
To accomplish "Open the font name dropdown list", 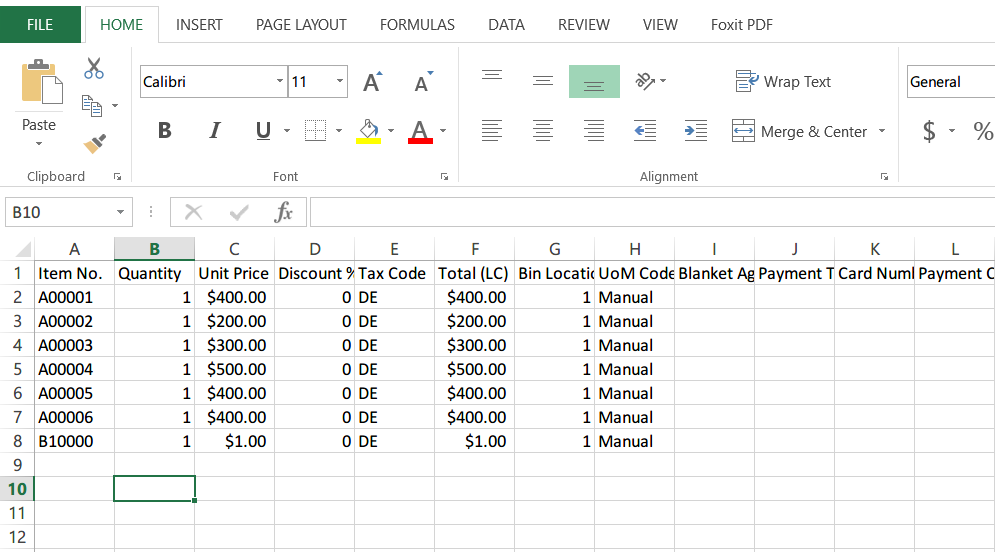I will (x=279, y=82).
